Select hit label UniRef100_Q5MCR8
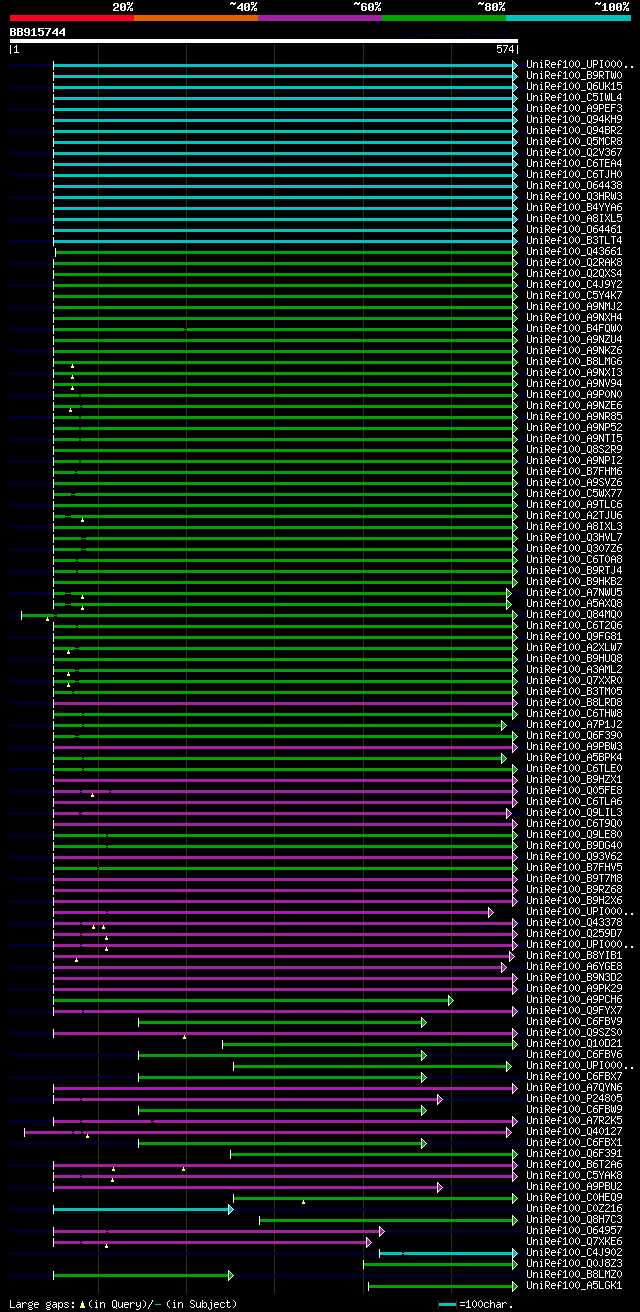The height and width of the screenshot is (1312, 640). click(x=574, y=141)
